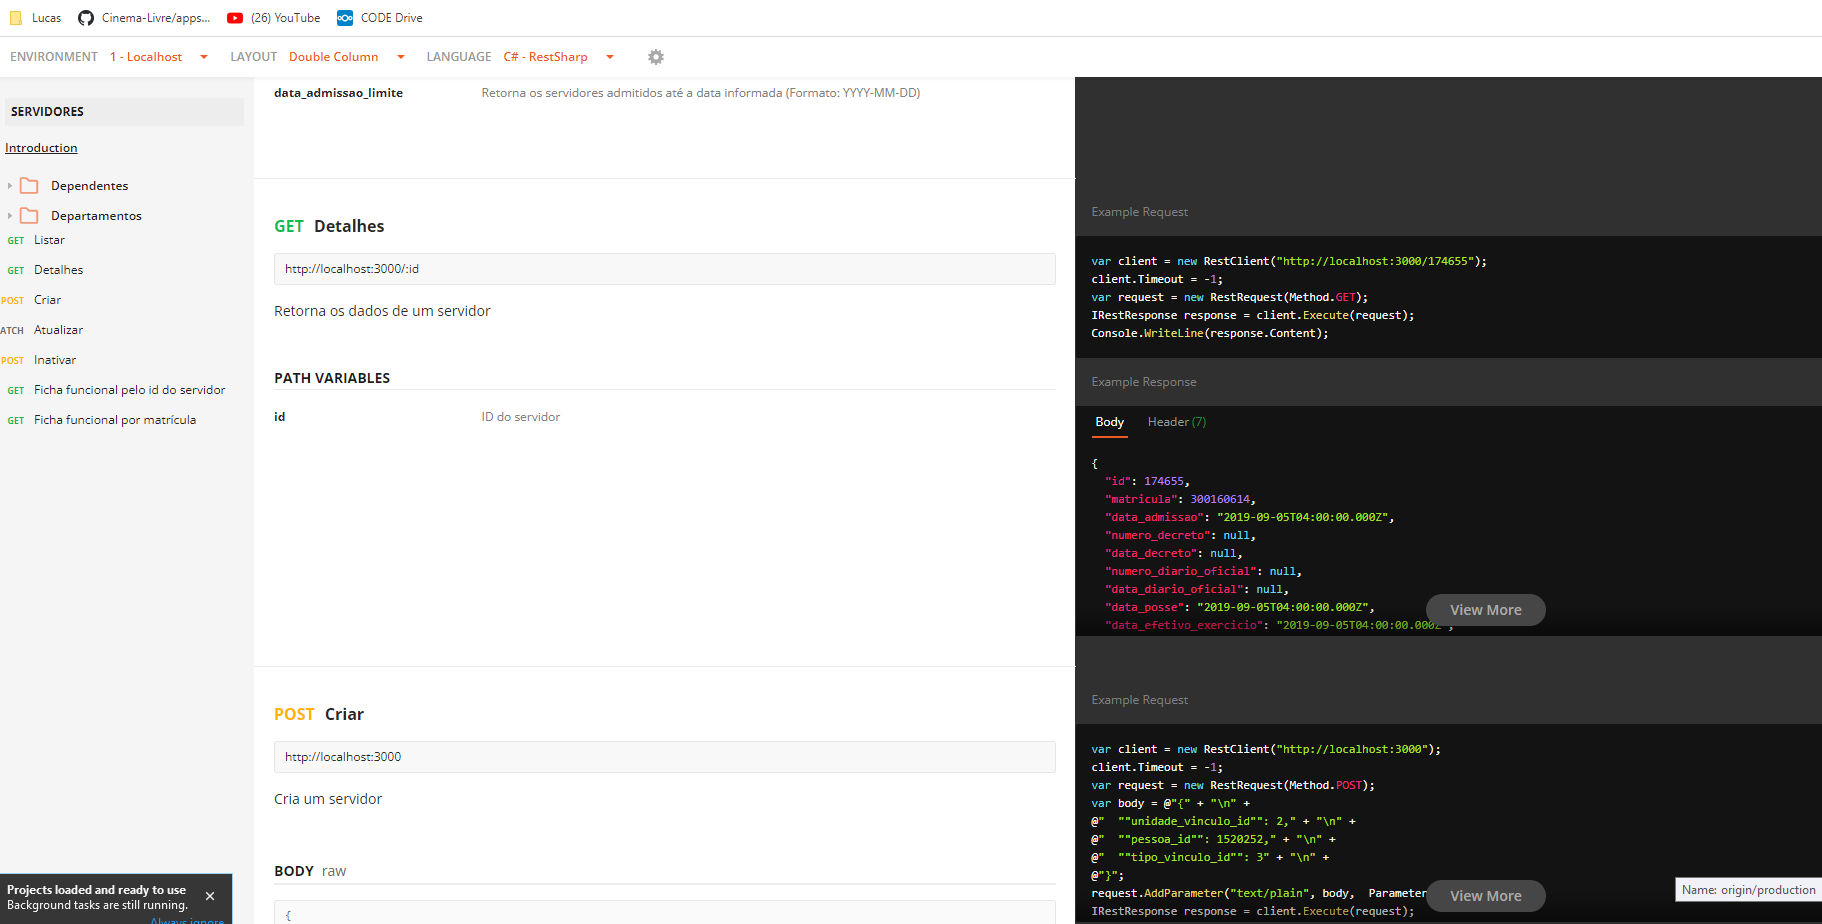
Task: Select 'Ficha funcional por matrícula' in sidebar
Action: coord(115,420)
